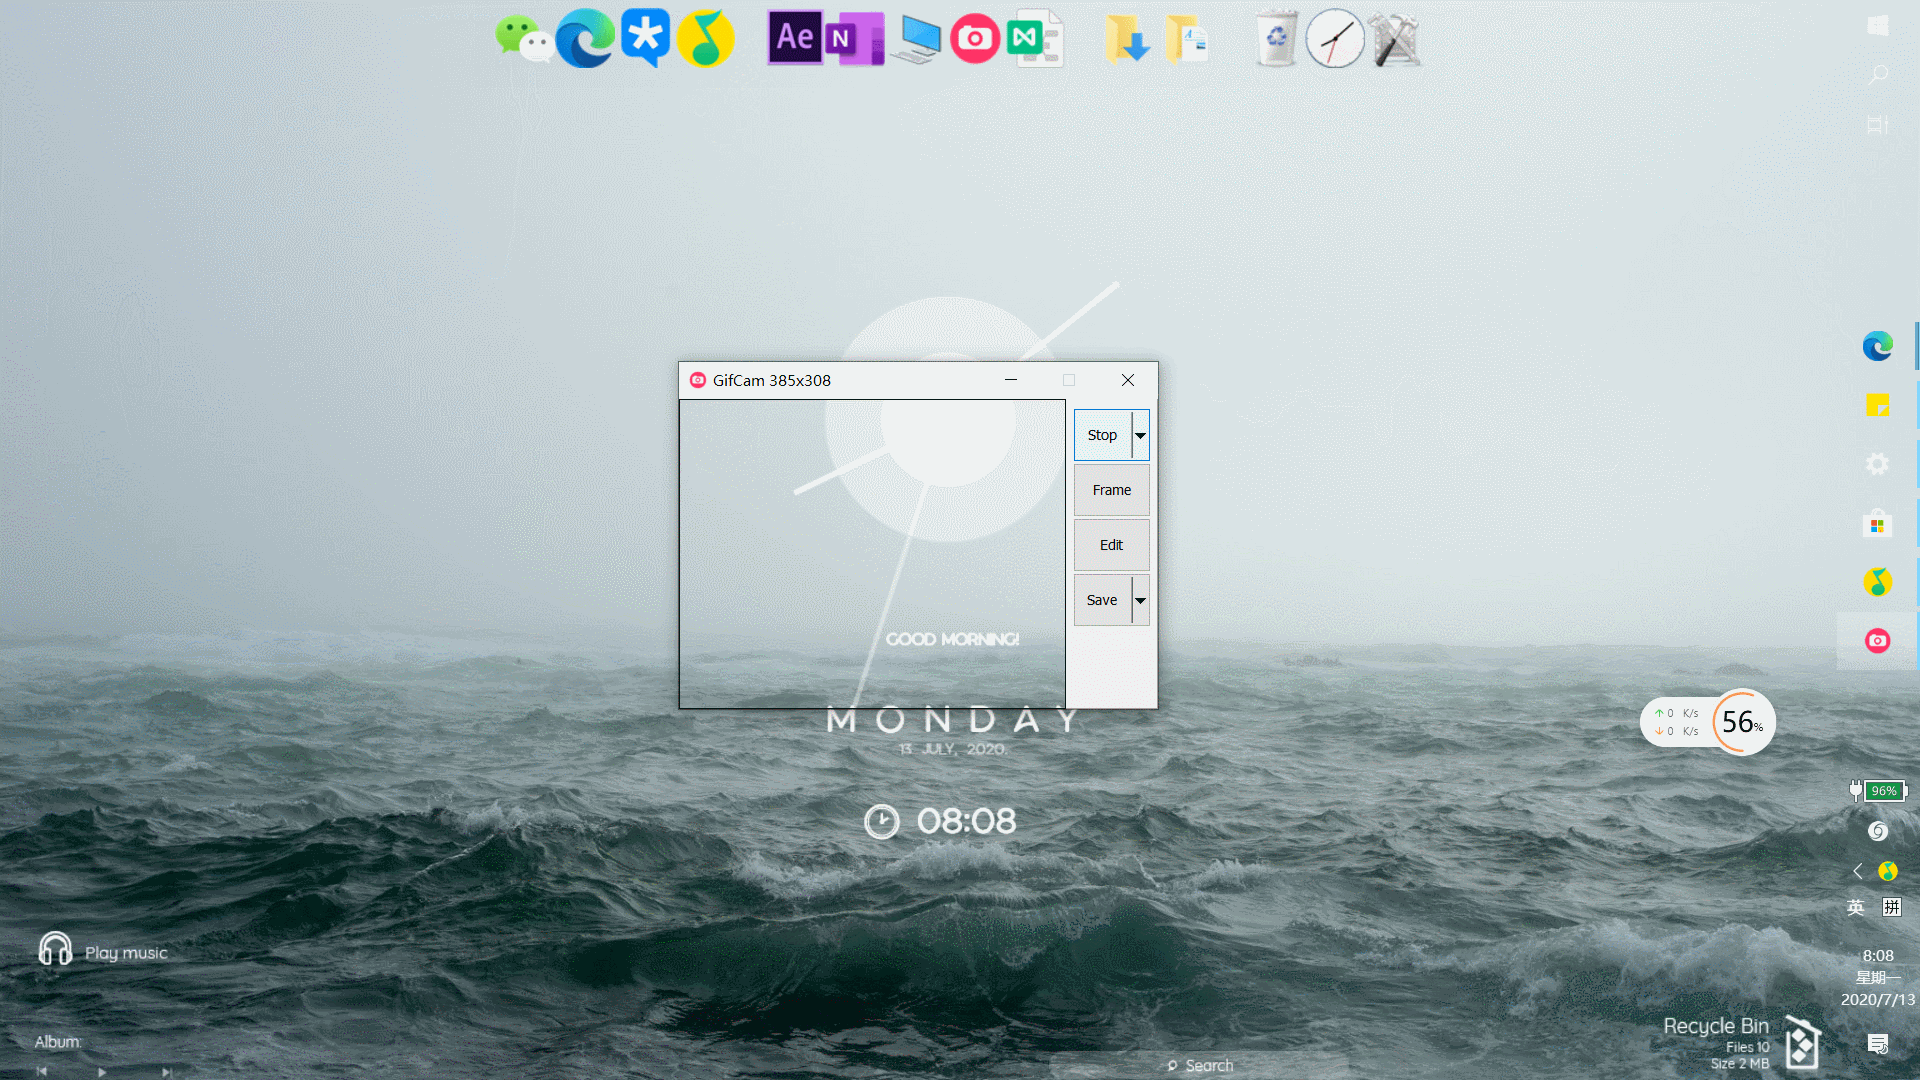This screenshot has width=1920, height=1080.
Task: Click the Recycle Bin widget label
Action: (x=1716, y=1026)
